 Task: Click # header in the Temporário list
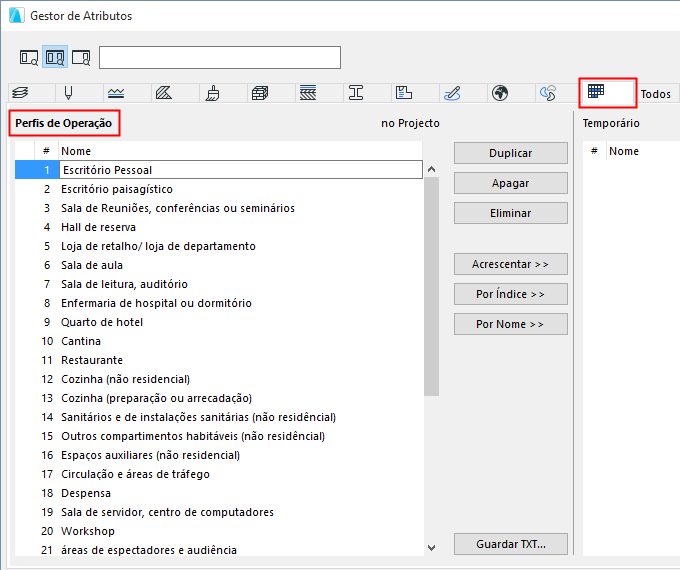[594, 151]
